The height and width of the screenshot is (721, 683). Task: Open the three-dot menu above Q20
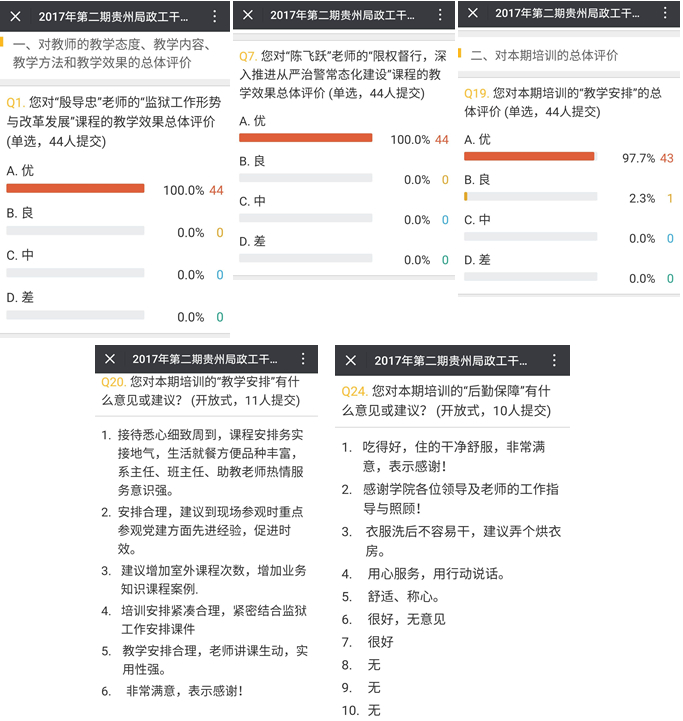(x=303, y=359)
